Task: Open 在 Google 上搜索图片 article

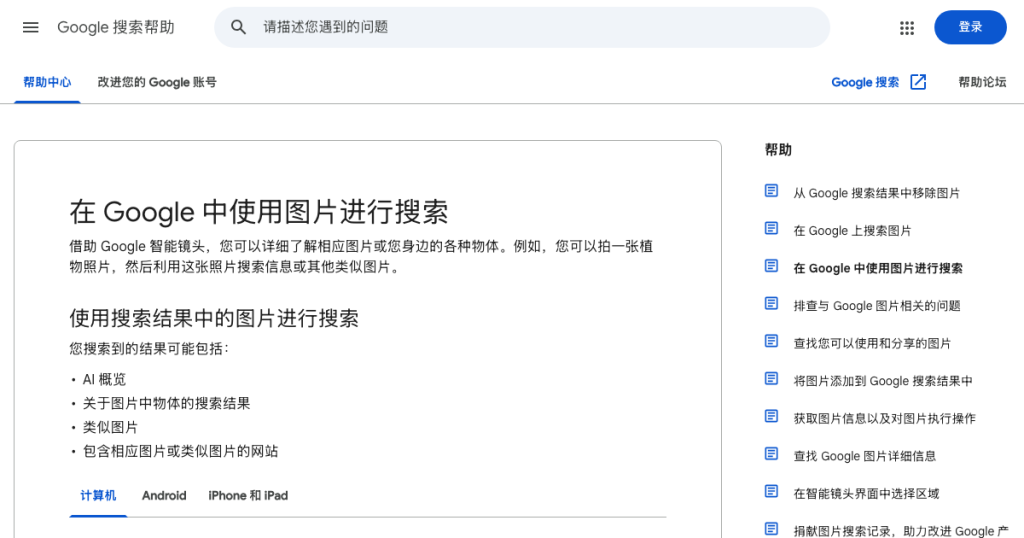Action: (x=852, y=230)
